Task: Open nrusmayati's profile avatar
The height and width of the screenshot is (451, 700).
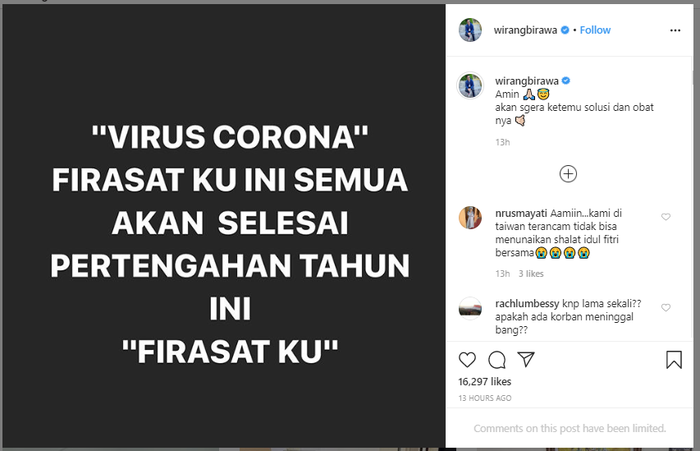Action: coord(470,217)
